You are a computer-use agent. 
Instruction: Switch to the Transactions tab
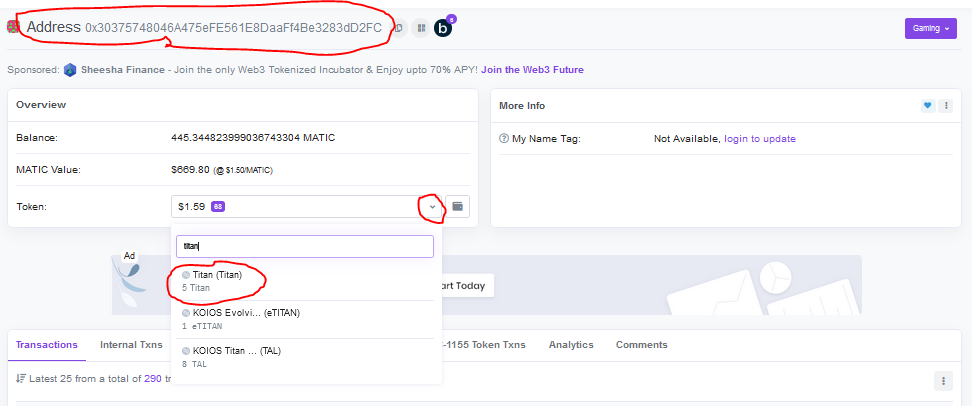47,345
